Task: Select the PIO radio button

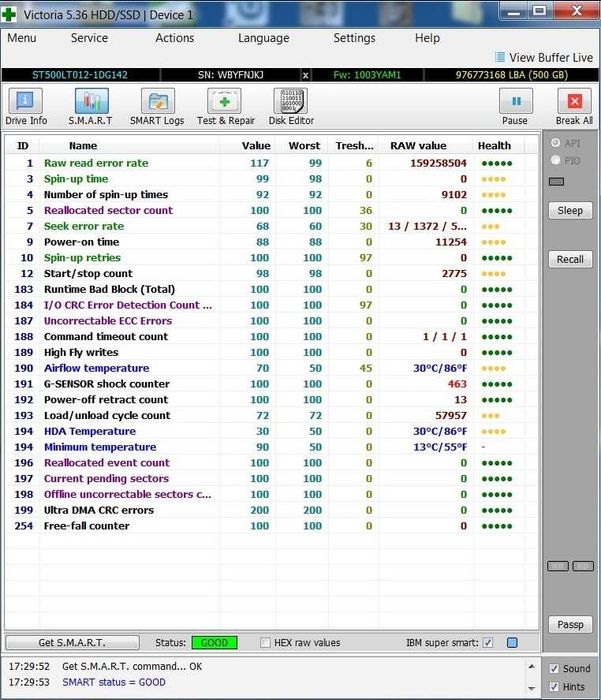Action: click(555, 160)
